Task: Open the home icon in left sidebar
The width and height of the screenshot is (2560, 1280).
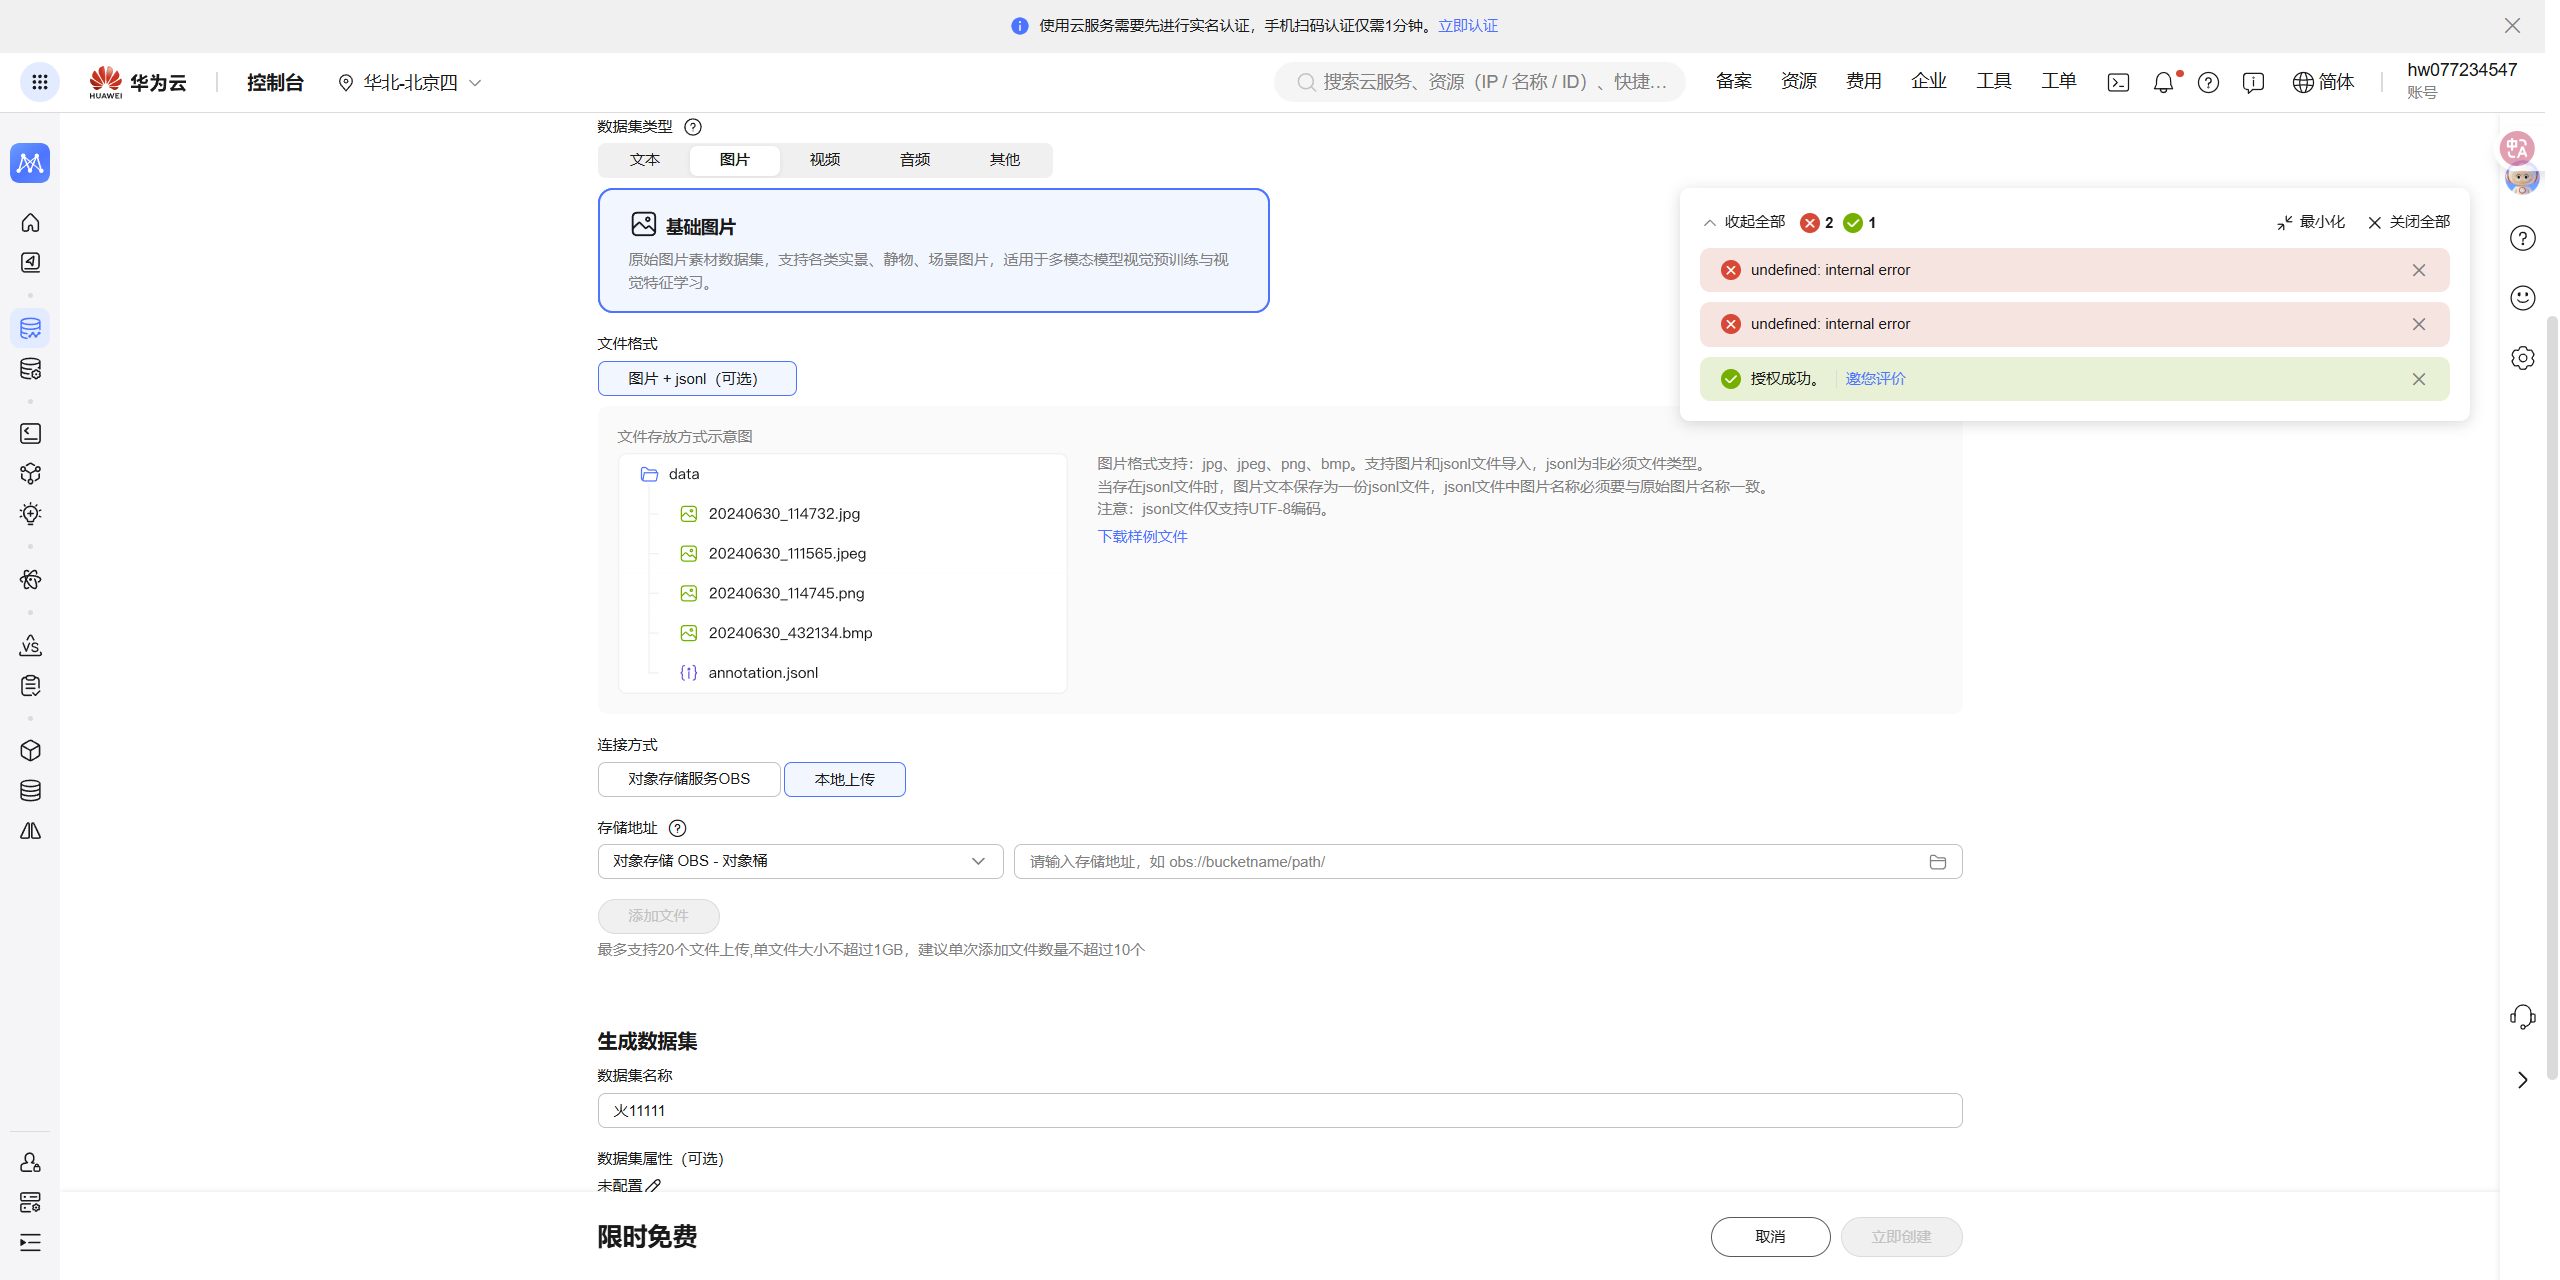Action: [30, 222]
